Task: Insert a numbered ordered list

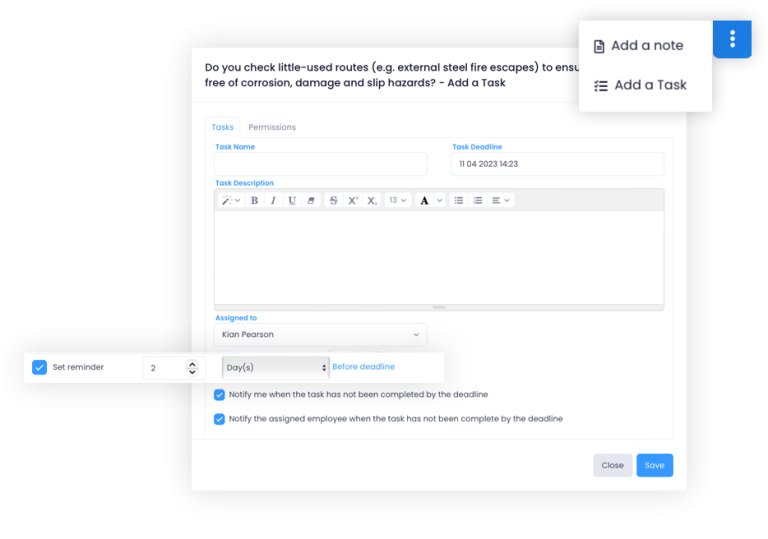Action: [x=477, y=200]
